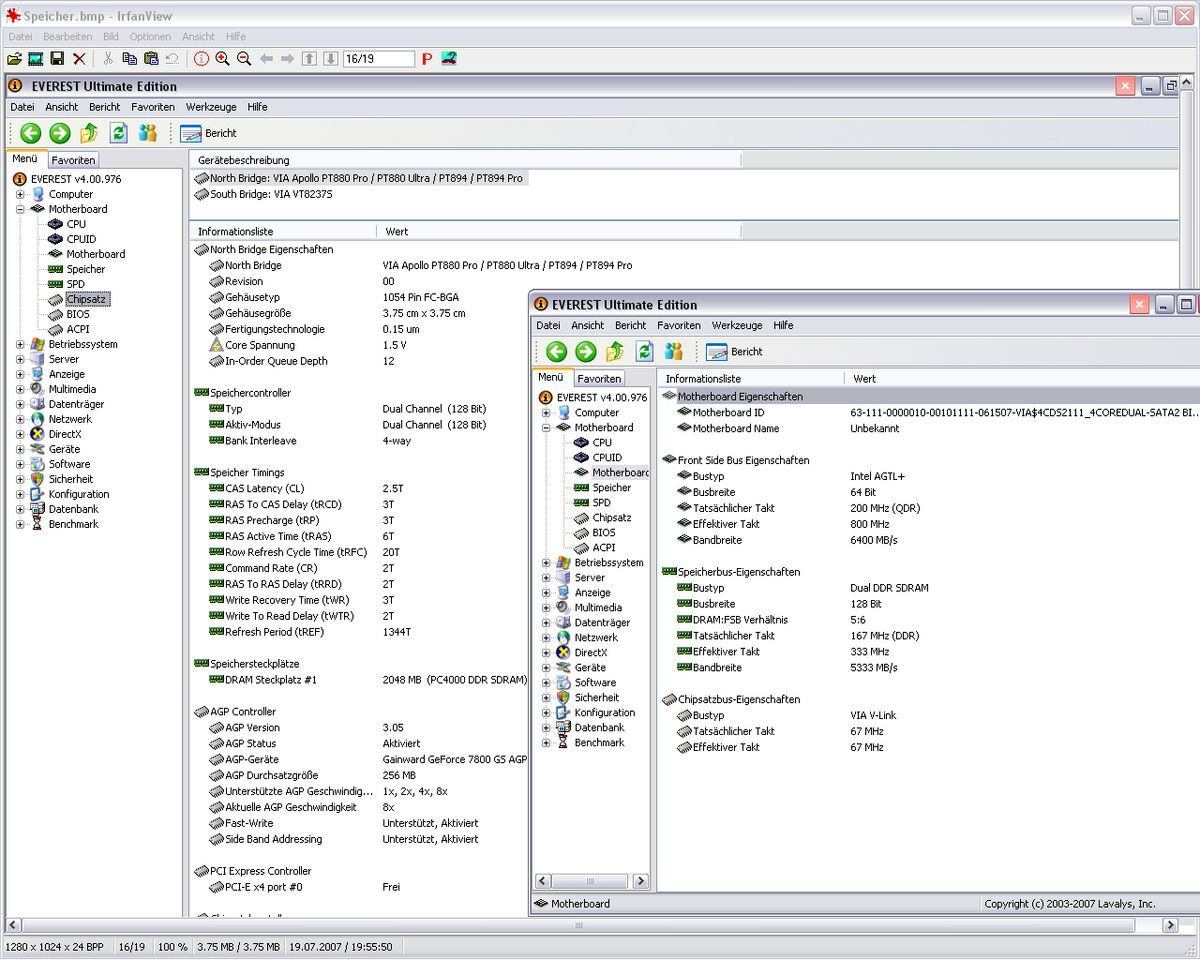Click the IrfanView paste icon
The width and height of the screenshot is (1200, 960).
click(151, 59)
